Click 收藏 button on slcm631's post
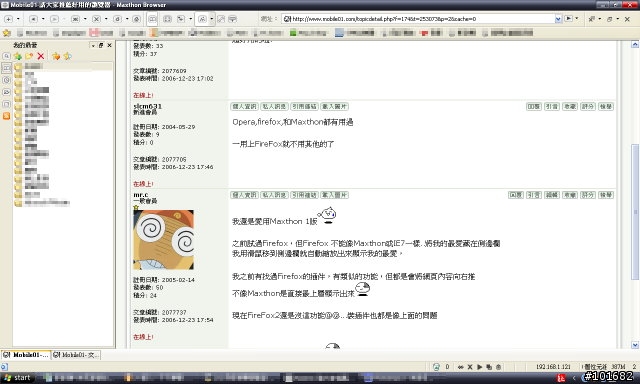640x384 pixels. (x=570, y=107)
